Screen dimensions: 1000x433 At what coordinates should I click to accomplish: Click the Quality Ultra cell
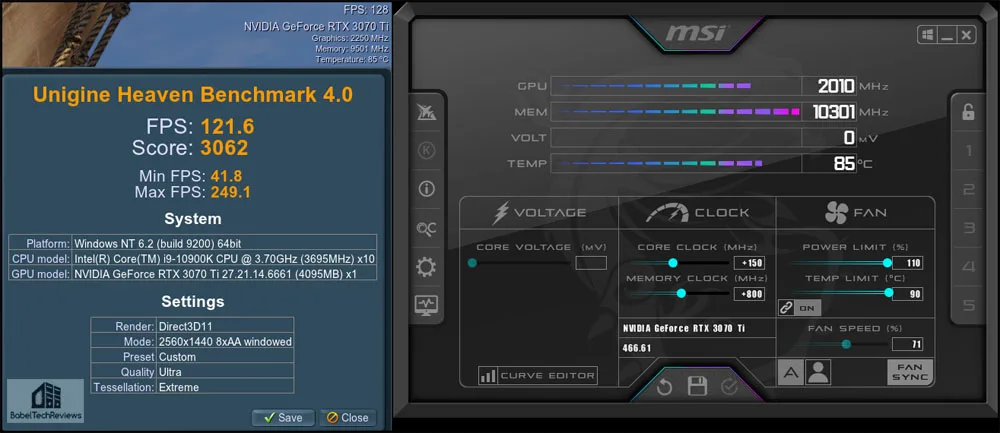click(225, 371)
